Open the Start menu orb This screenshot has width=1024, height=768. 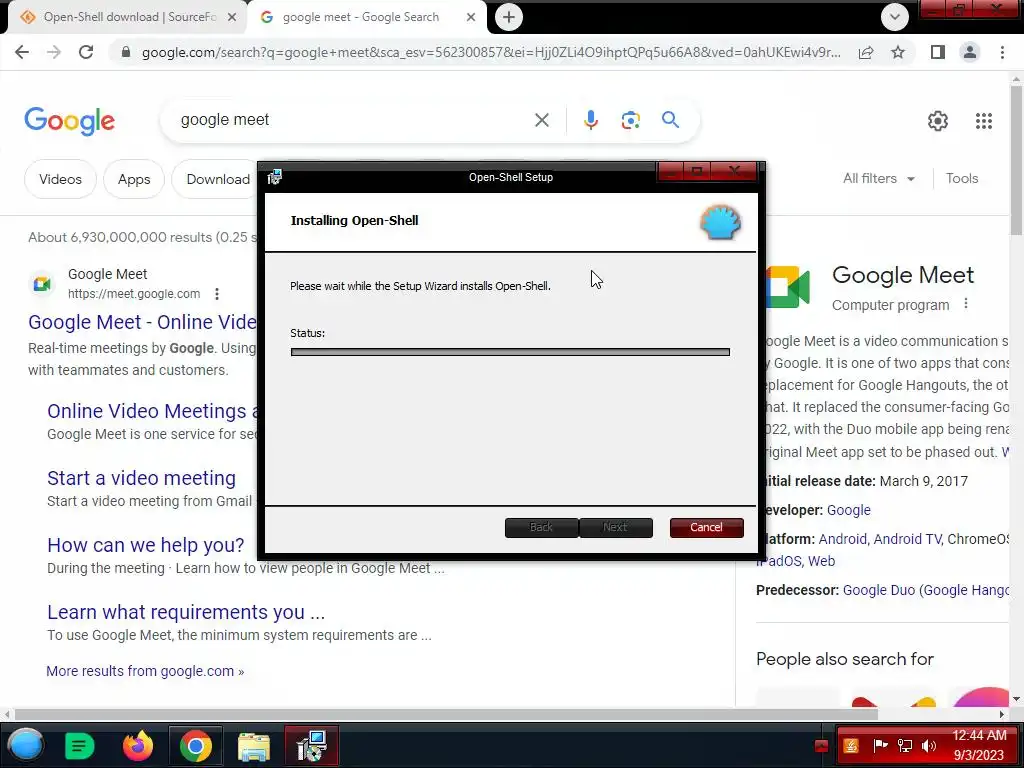point(25,745)
